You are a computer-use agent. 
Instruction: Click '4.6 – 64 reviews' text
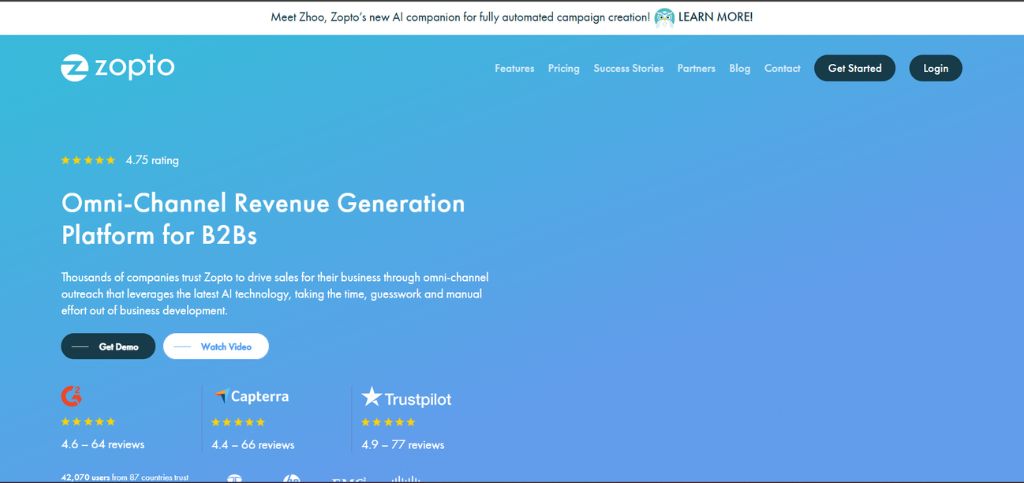[x=103, y=444]
